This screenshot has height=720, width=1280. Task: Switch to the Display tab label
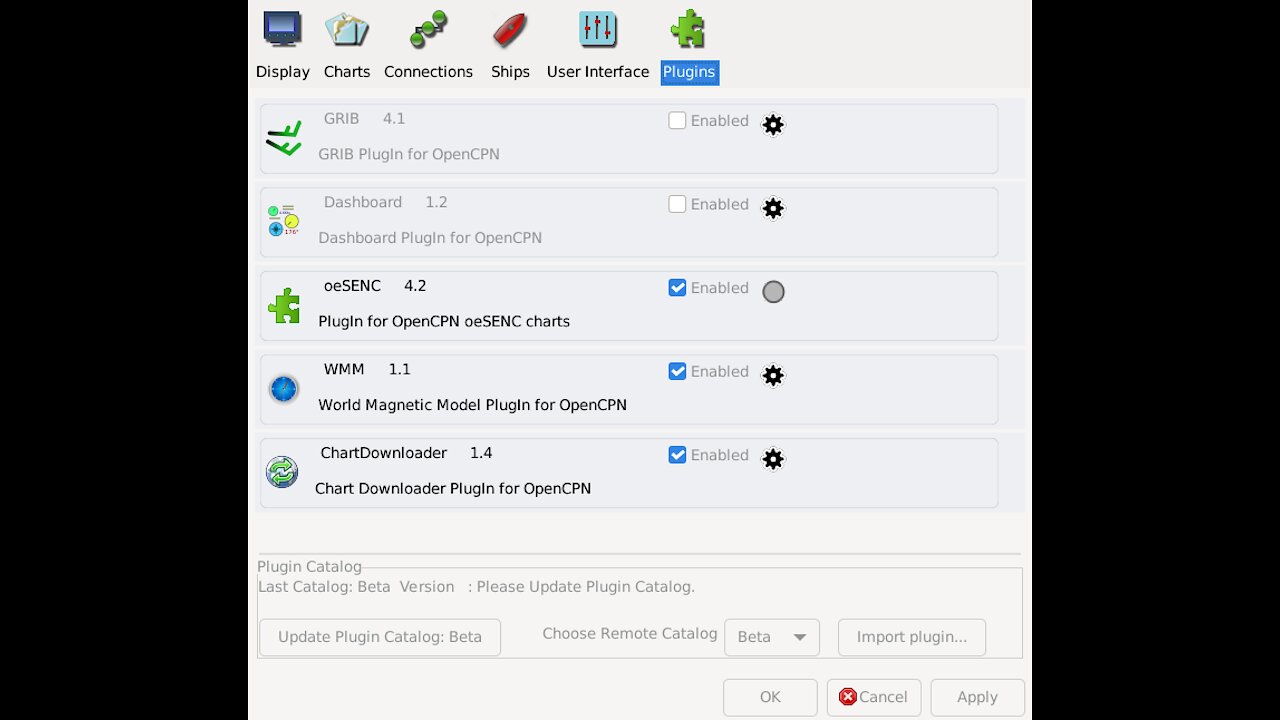pos(283,72)
